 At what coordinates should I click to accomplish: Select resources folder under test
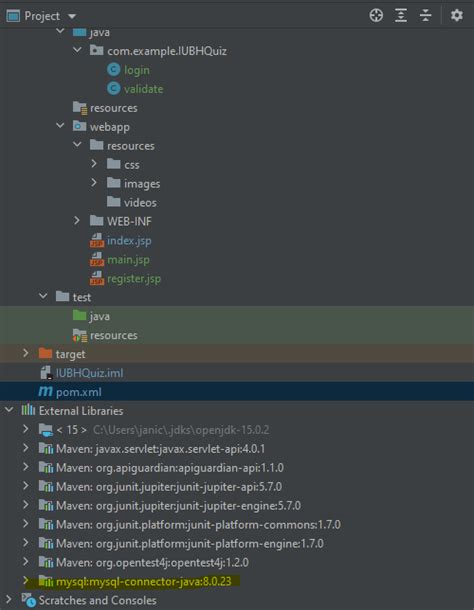114,335
